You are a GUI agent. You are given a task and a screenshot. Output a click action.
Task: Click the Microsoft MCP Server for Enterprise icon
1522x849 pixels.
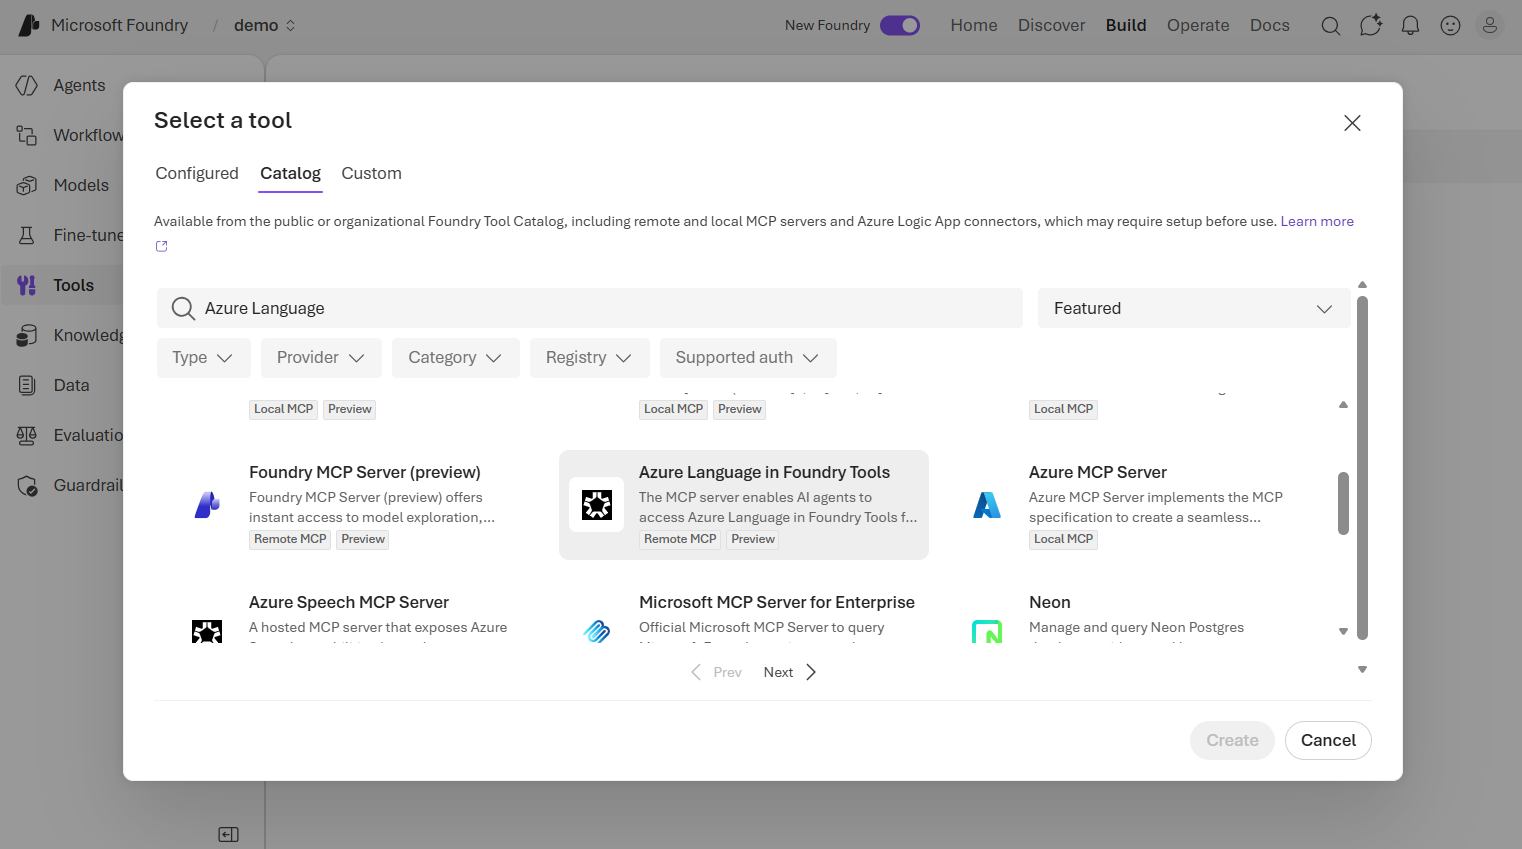[597, 632]
